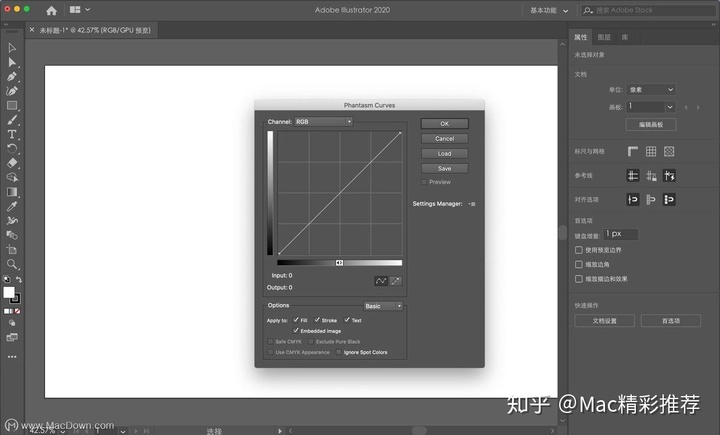Click the lock guides icon

(651, 175)
